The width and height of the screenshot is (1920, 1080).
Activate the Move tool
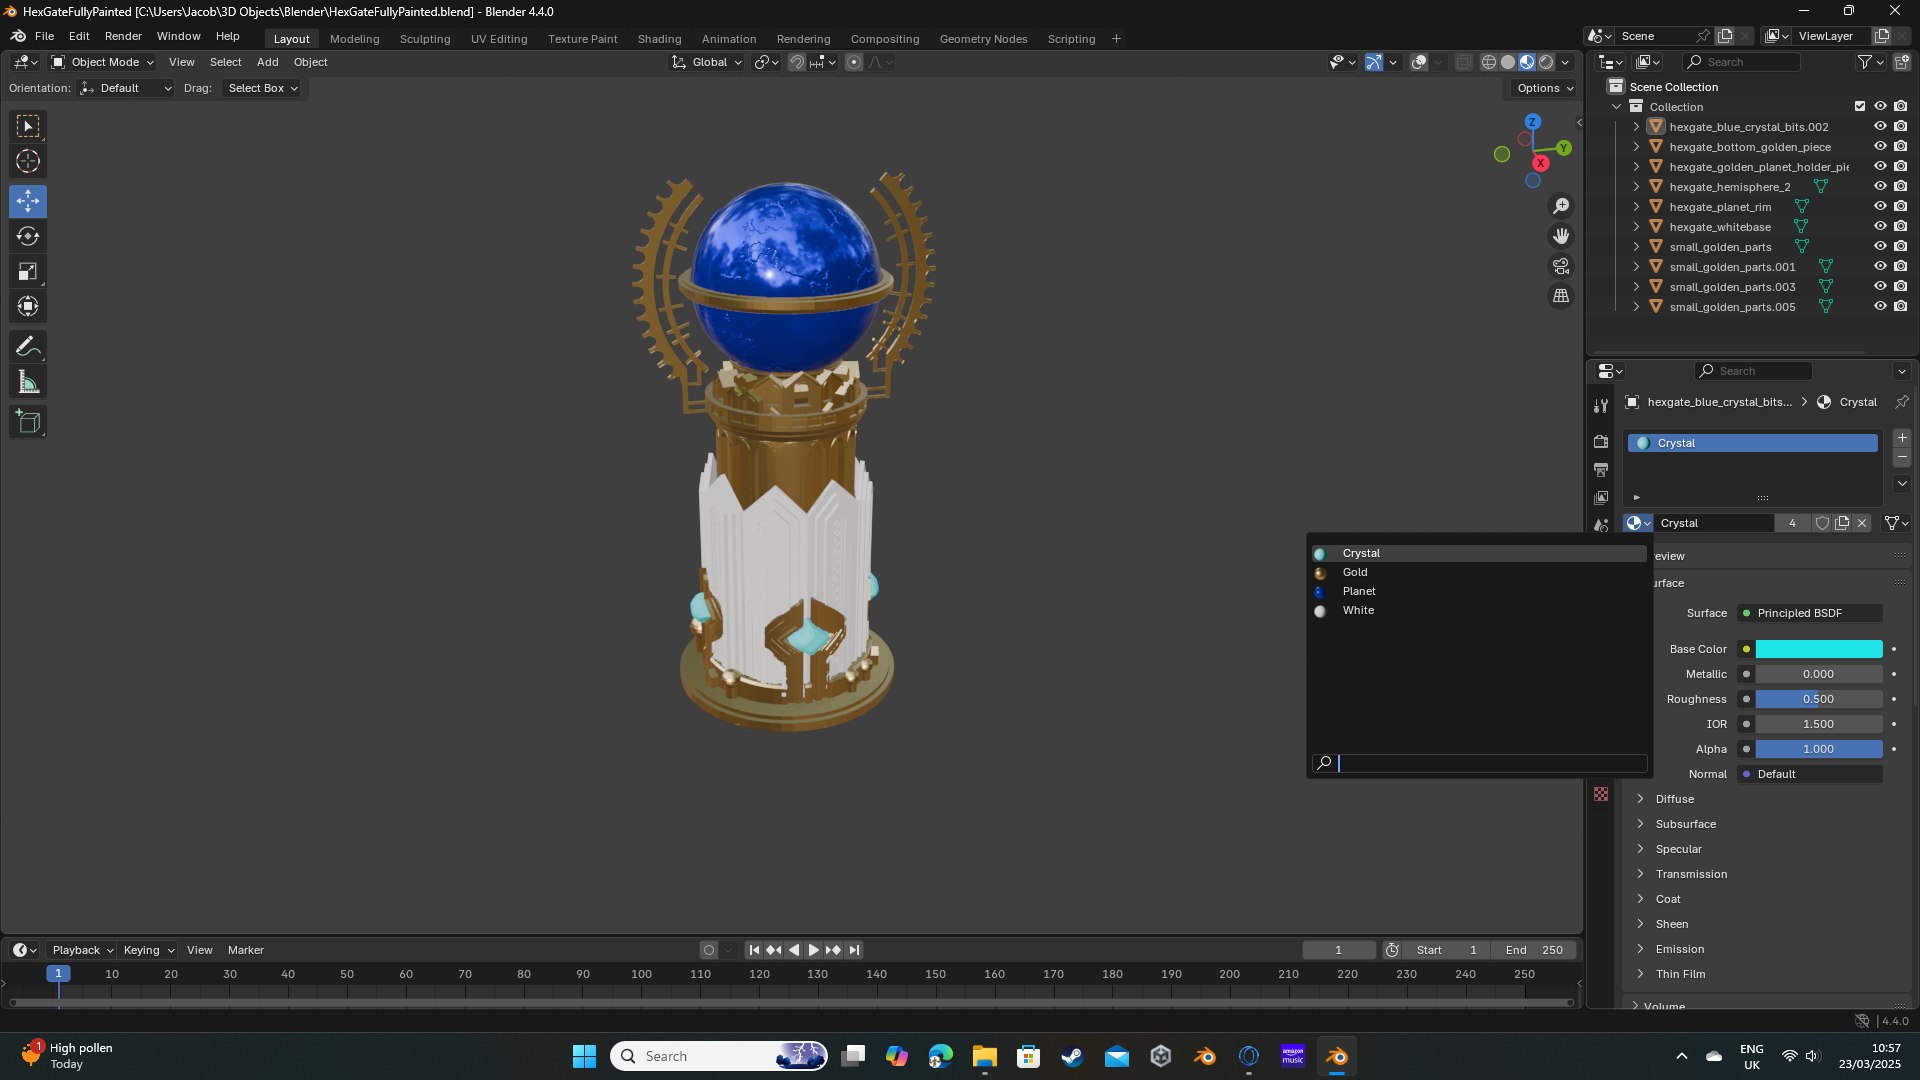[28, 201]
